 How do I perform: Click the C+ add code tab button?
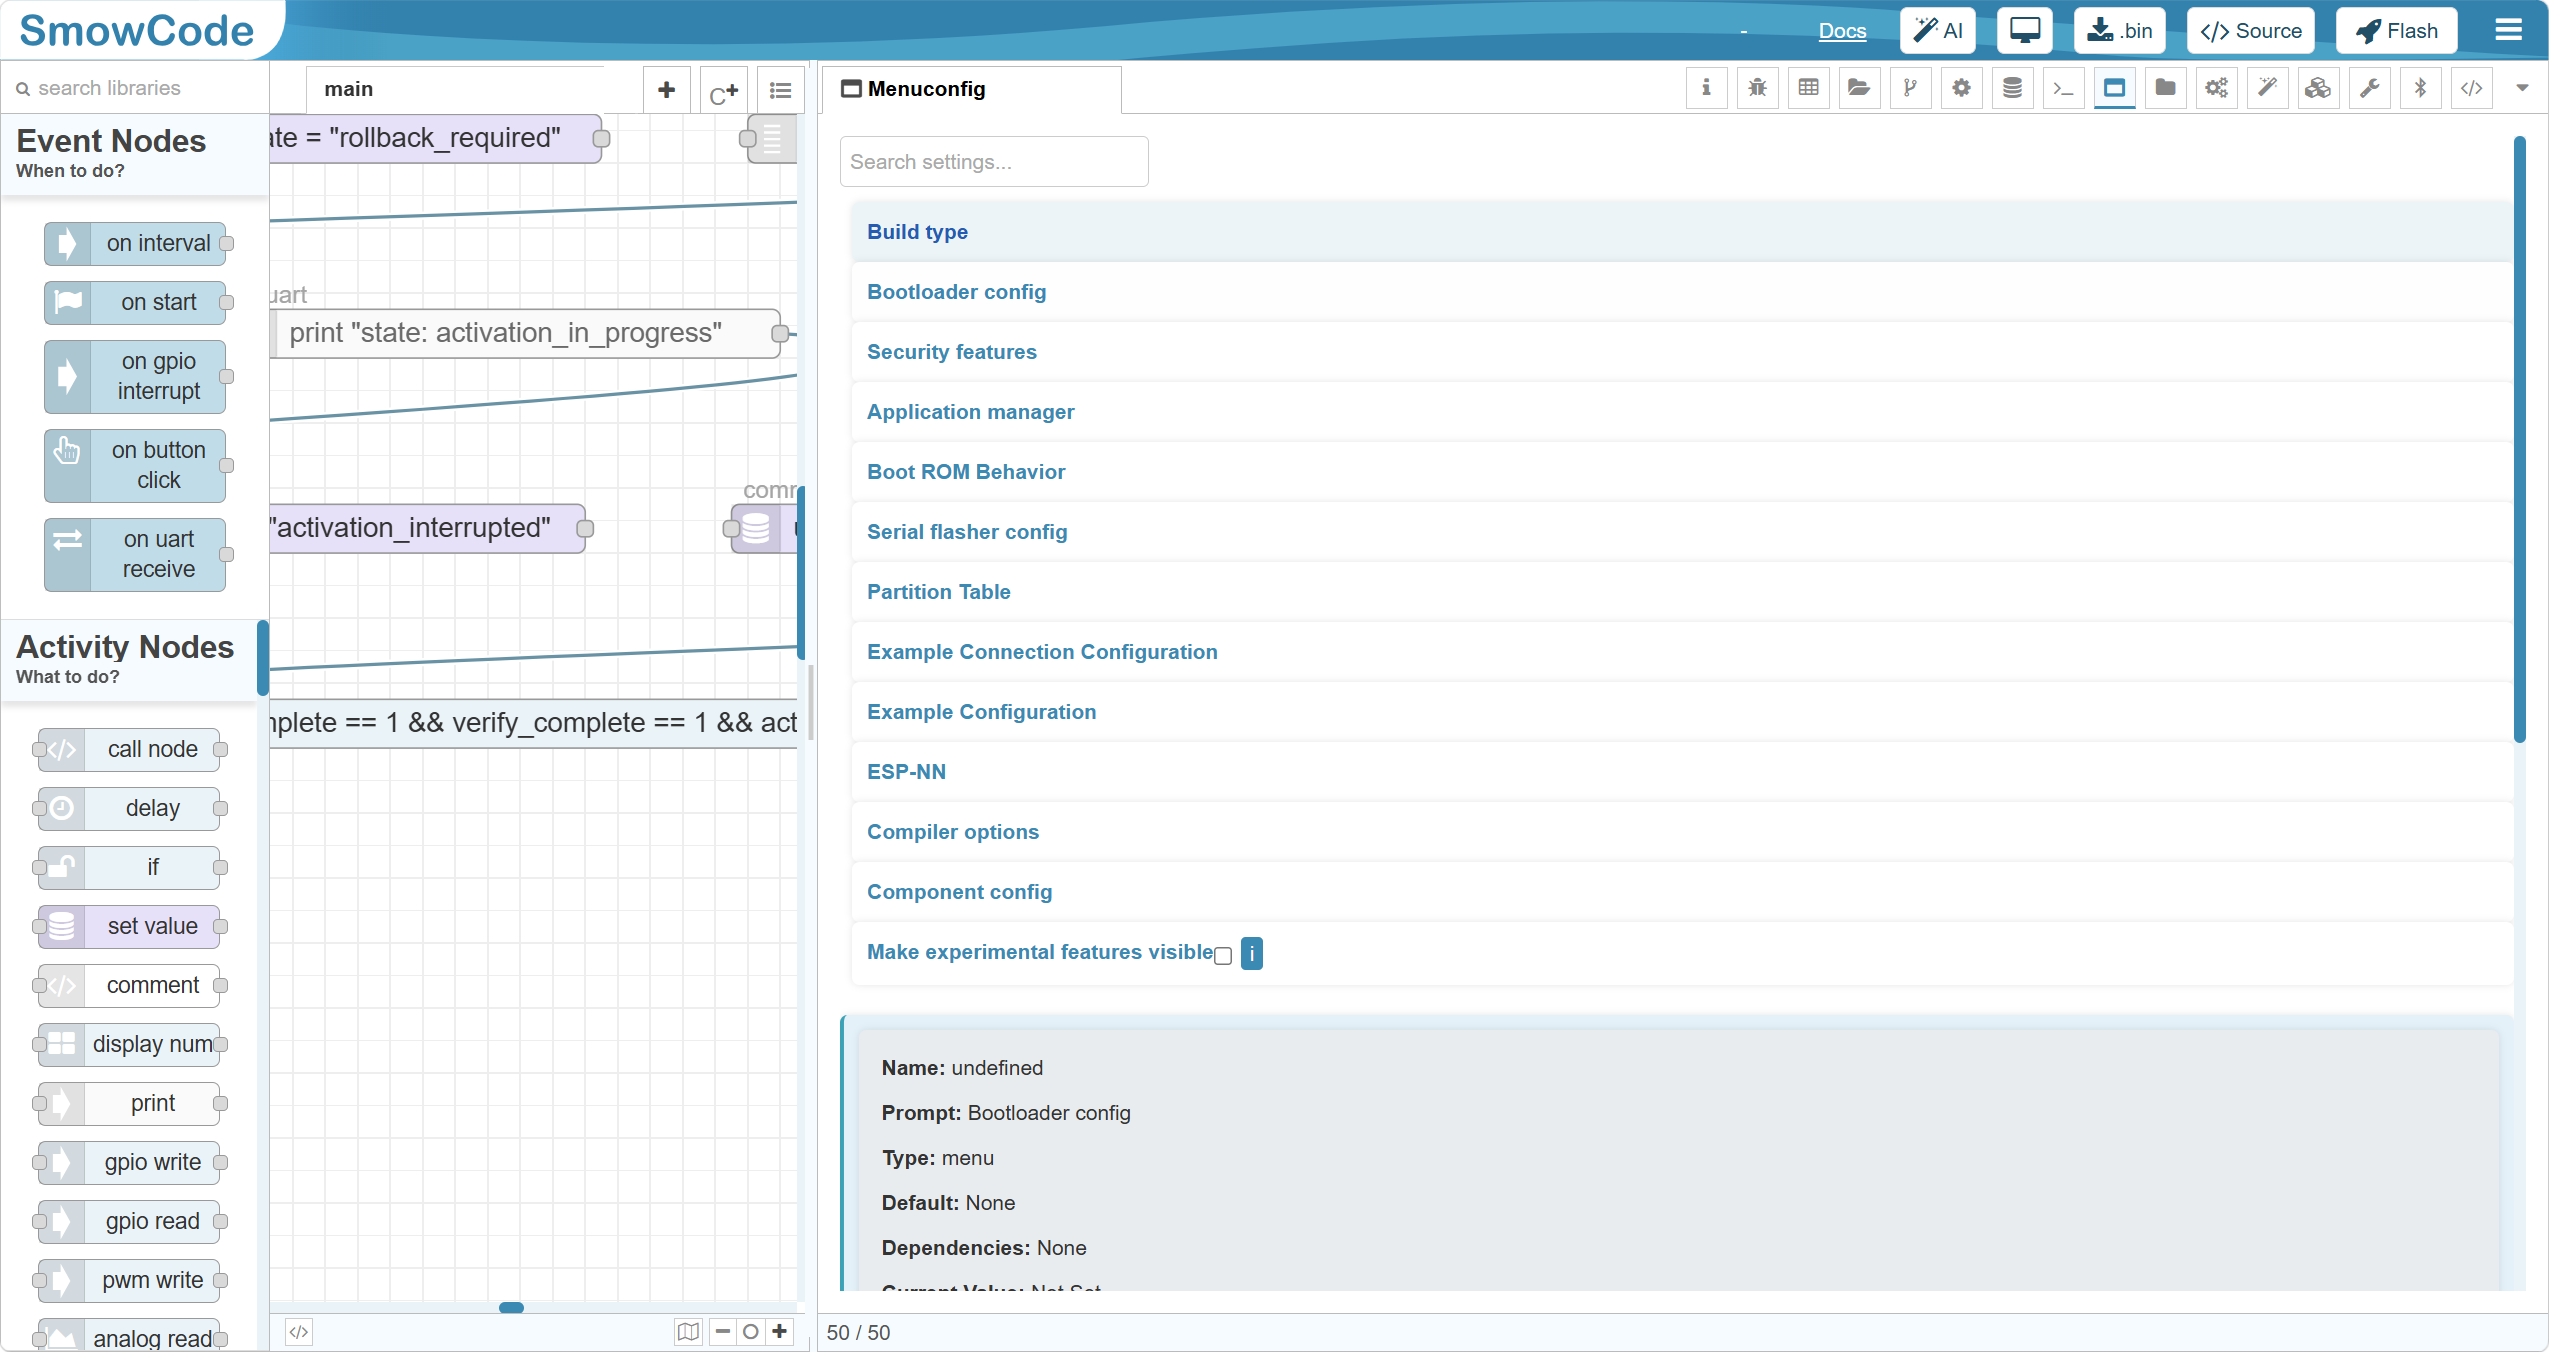point(723,90)
